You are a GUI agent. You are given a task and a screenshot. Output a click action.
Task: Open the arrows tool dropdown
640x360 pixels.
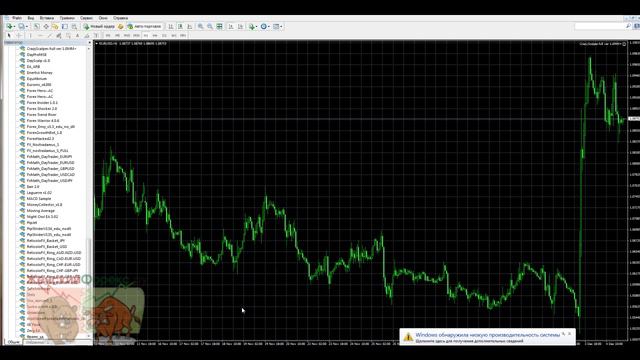tap(96, 36)
